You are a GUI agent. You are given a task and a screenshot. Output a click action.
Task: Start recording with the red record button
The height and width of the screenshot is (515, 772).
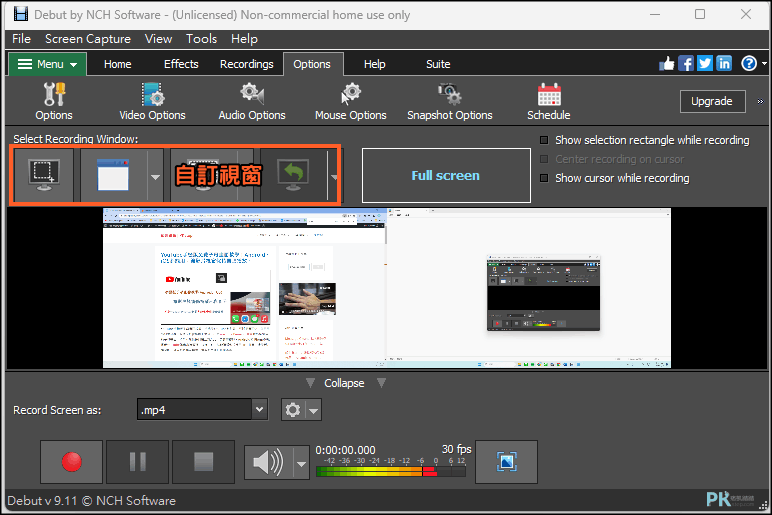(71, 462)
